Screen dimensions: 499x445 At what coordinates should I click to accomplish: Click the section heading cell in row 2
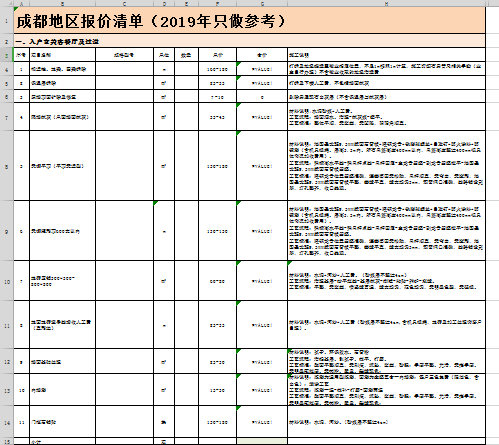pos(249,41)
